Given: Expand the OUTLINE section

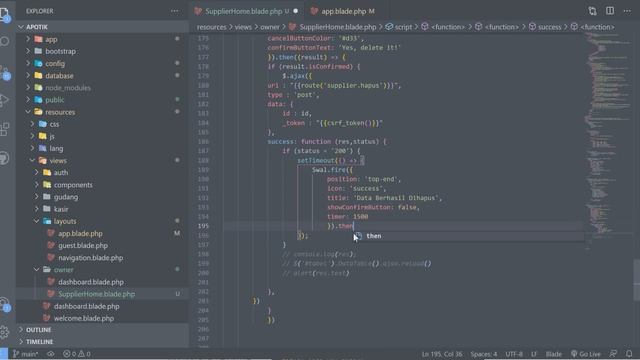Looking at the screenshot, I should tap(102, 330).
